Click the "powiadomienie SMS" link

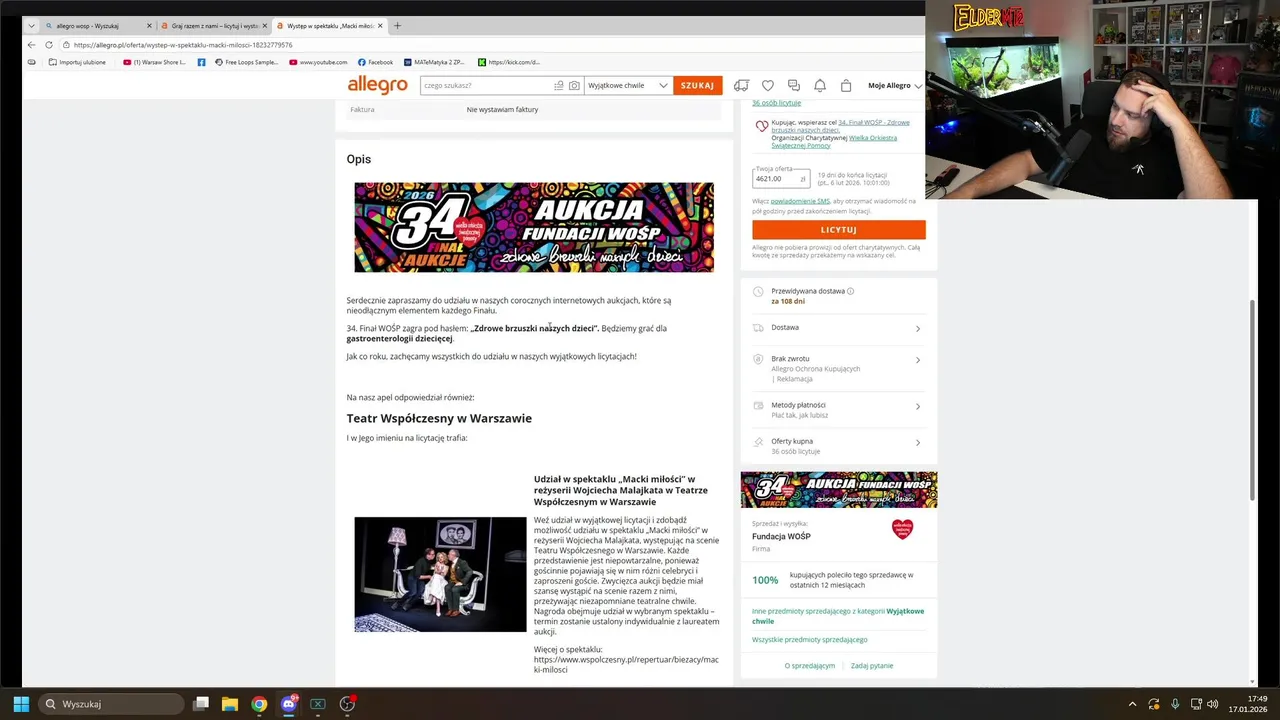(x=800, y=201)
